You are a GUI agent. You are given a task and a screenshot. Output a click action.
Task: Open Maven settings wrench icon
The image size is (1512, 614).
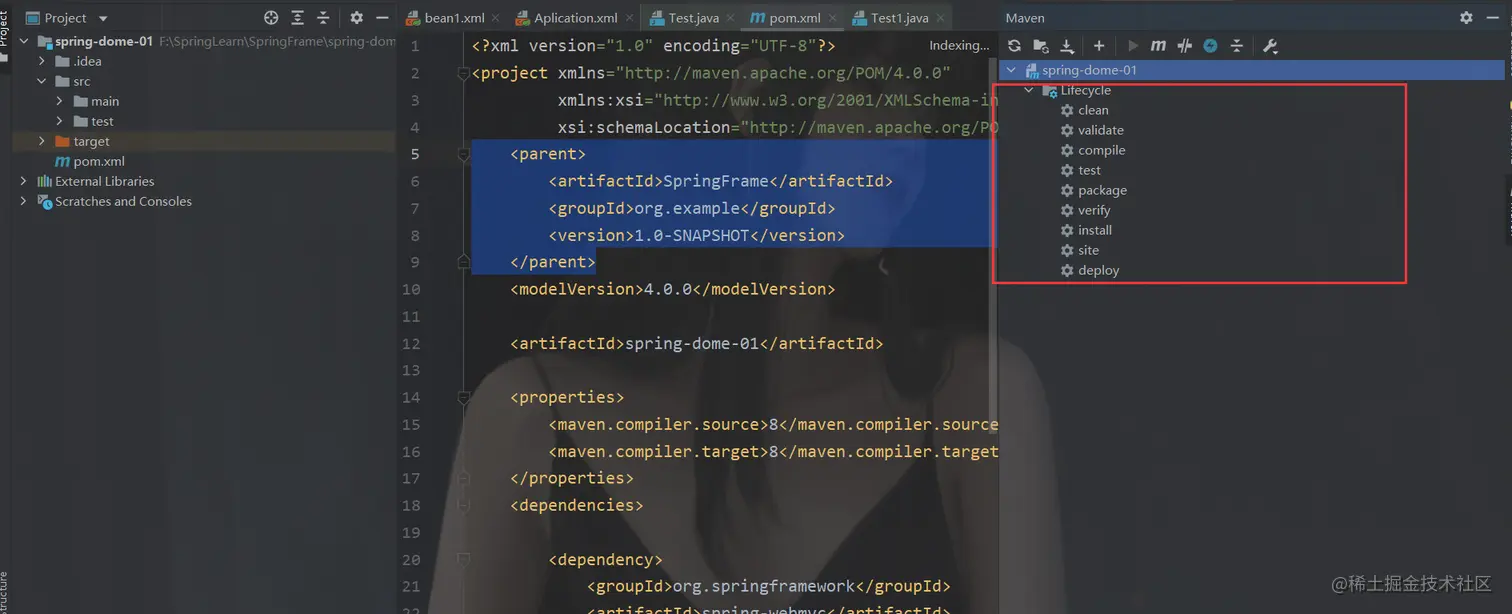point(1271,46)
